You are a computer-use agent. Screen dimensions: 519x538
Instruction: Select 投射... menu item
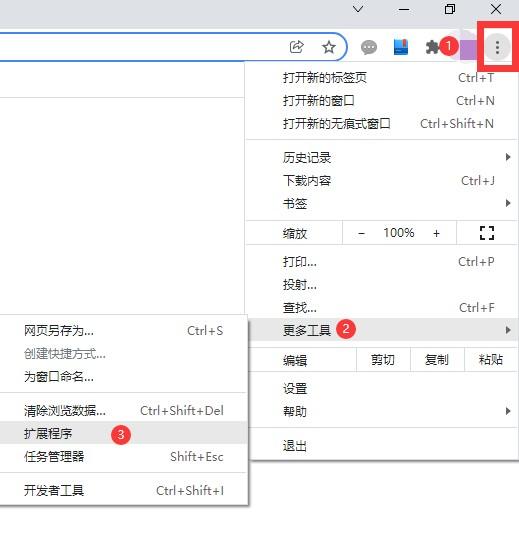pos(381,284)
